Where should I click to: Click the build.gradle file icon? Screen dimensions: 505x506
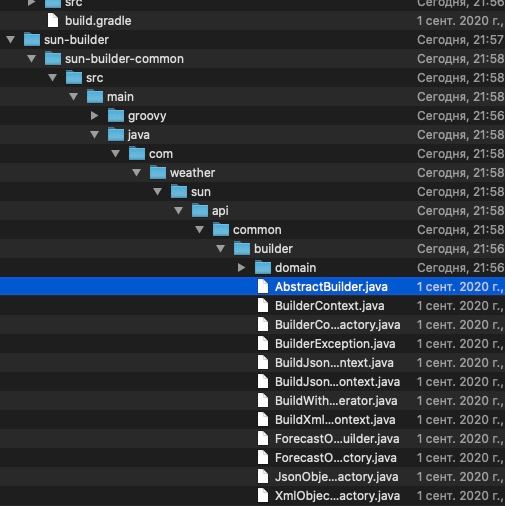[x=53, y=20]
